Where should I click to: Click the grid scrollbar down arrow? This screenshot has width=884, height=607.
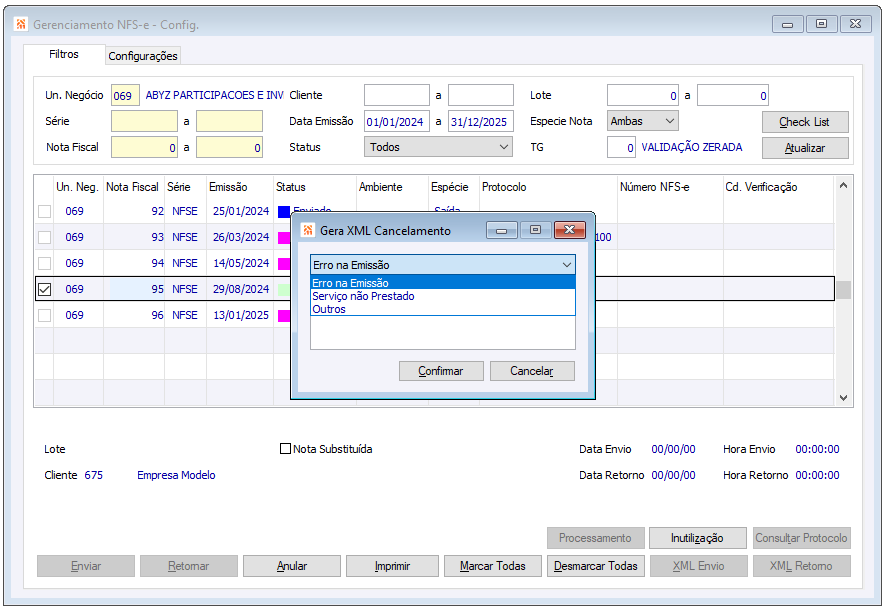point(843,397)
